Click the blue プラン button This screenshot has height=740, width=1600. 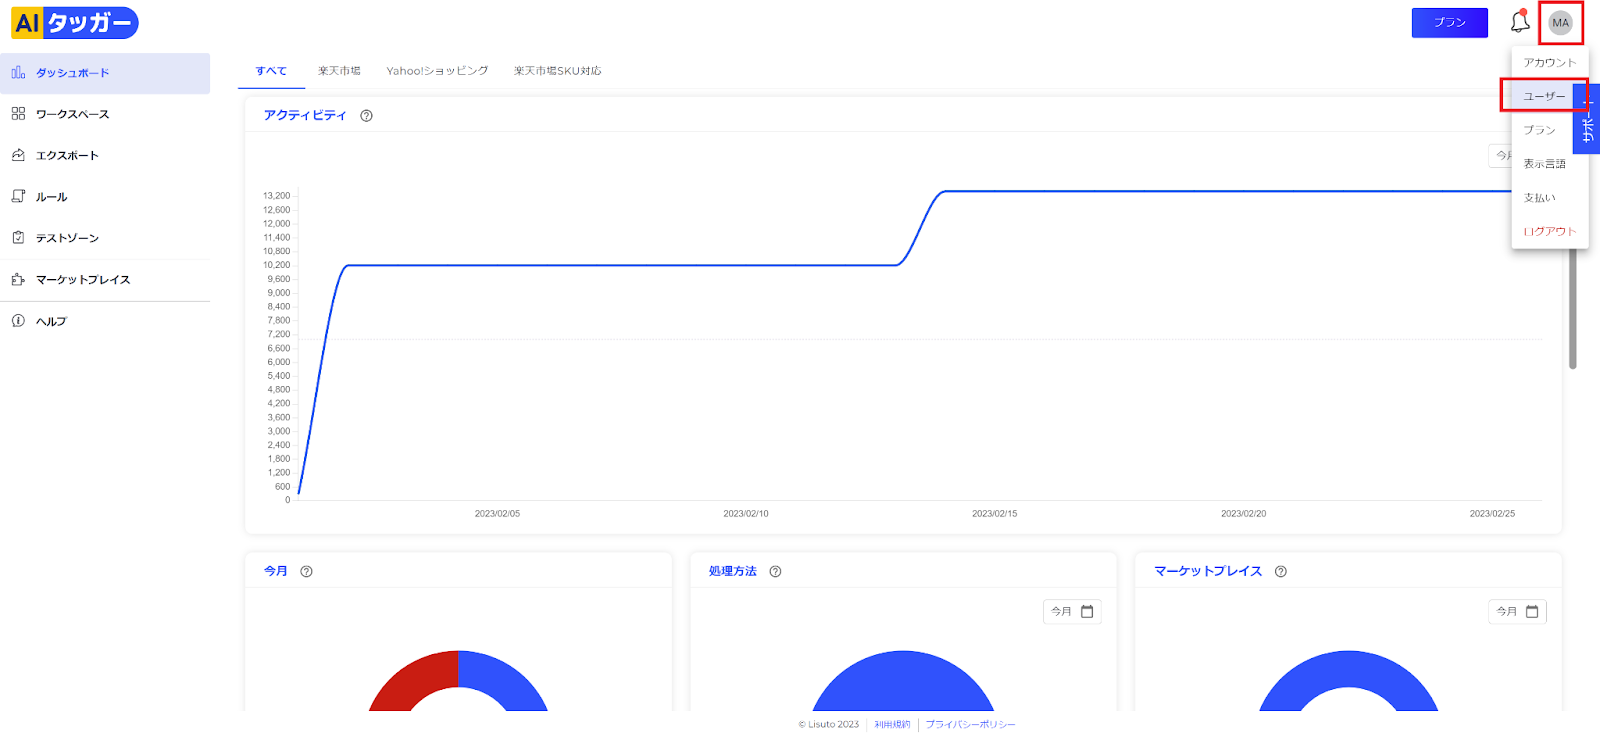point(1450,22)
